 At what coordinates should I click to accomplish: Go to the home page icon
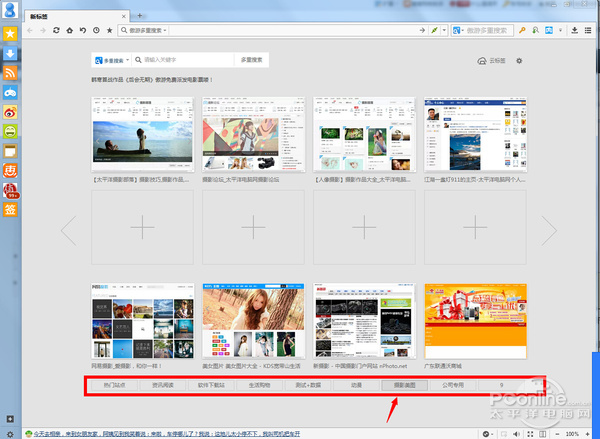(x=69, y=30)
